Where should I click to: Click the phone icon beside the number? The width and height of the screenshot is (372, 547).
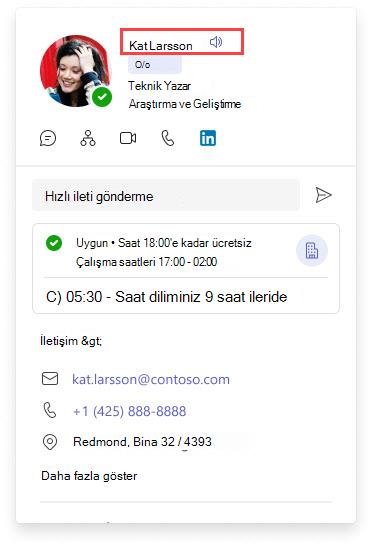(x=50, y=410)
